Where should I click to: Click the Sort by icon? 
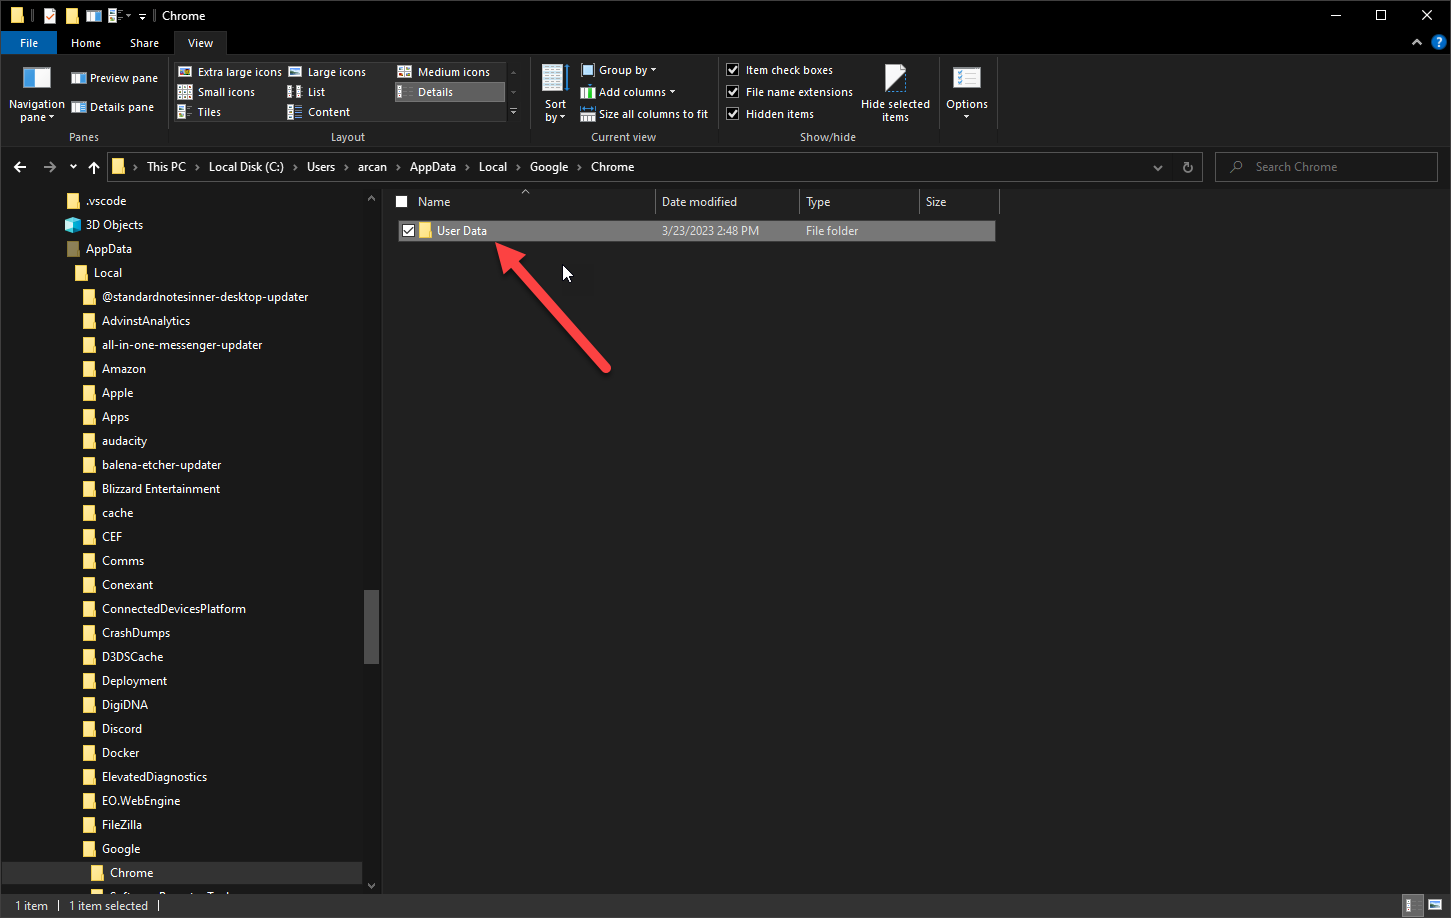point(555,79)
